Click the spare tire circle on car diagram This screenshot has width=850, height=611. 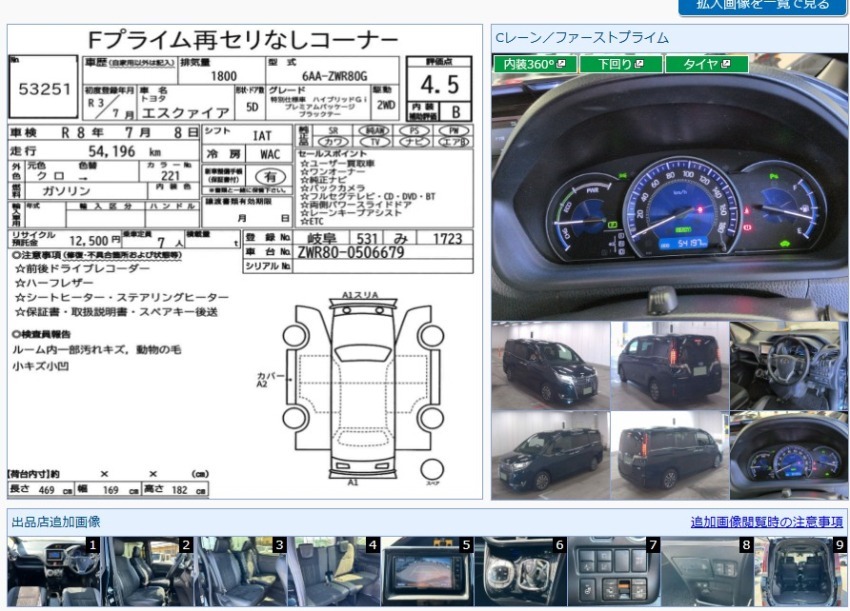click(432, 470)
